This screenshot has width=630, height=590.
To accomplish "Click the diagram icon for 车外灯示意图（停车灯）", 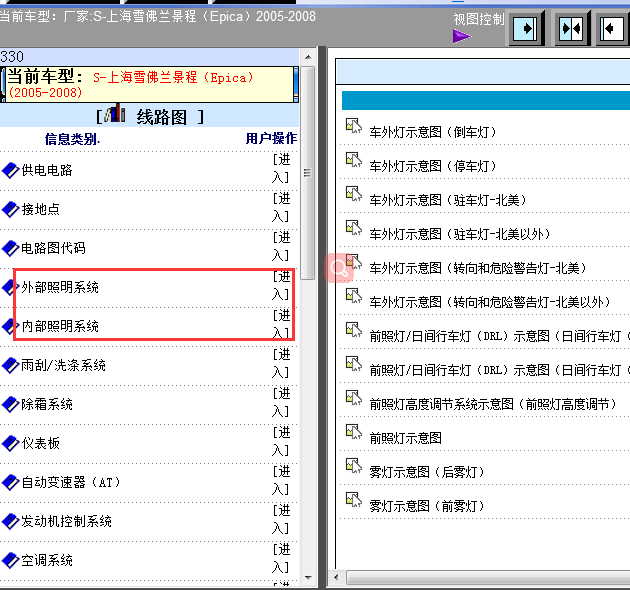I will 354,160.
